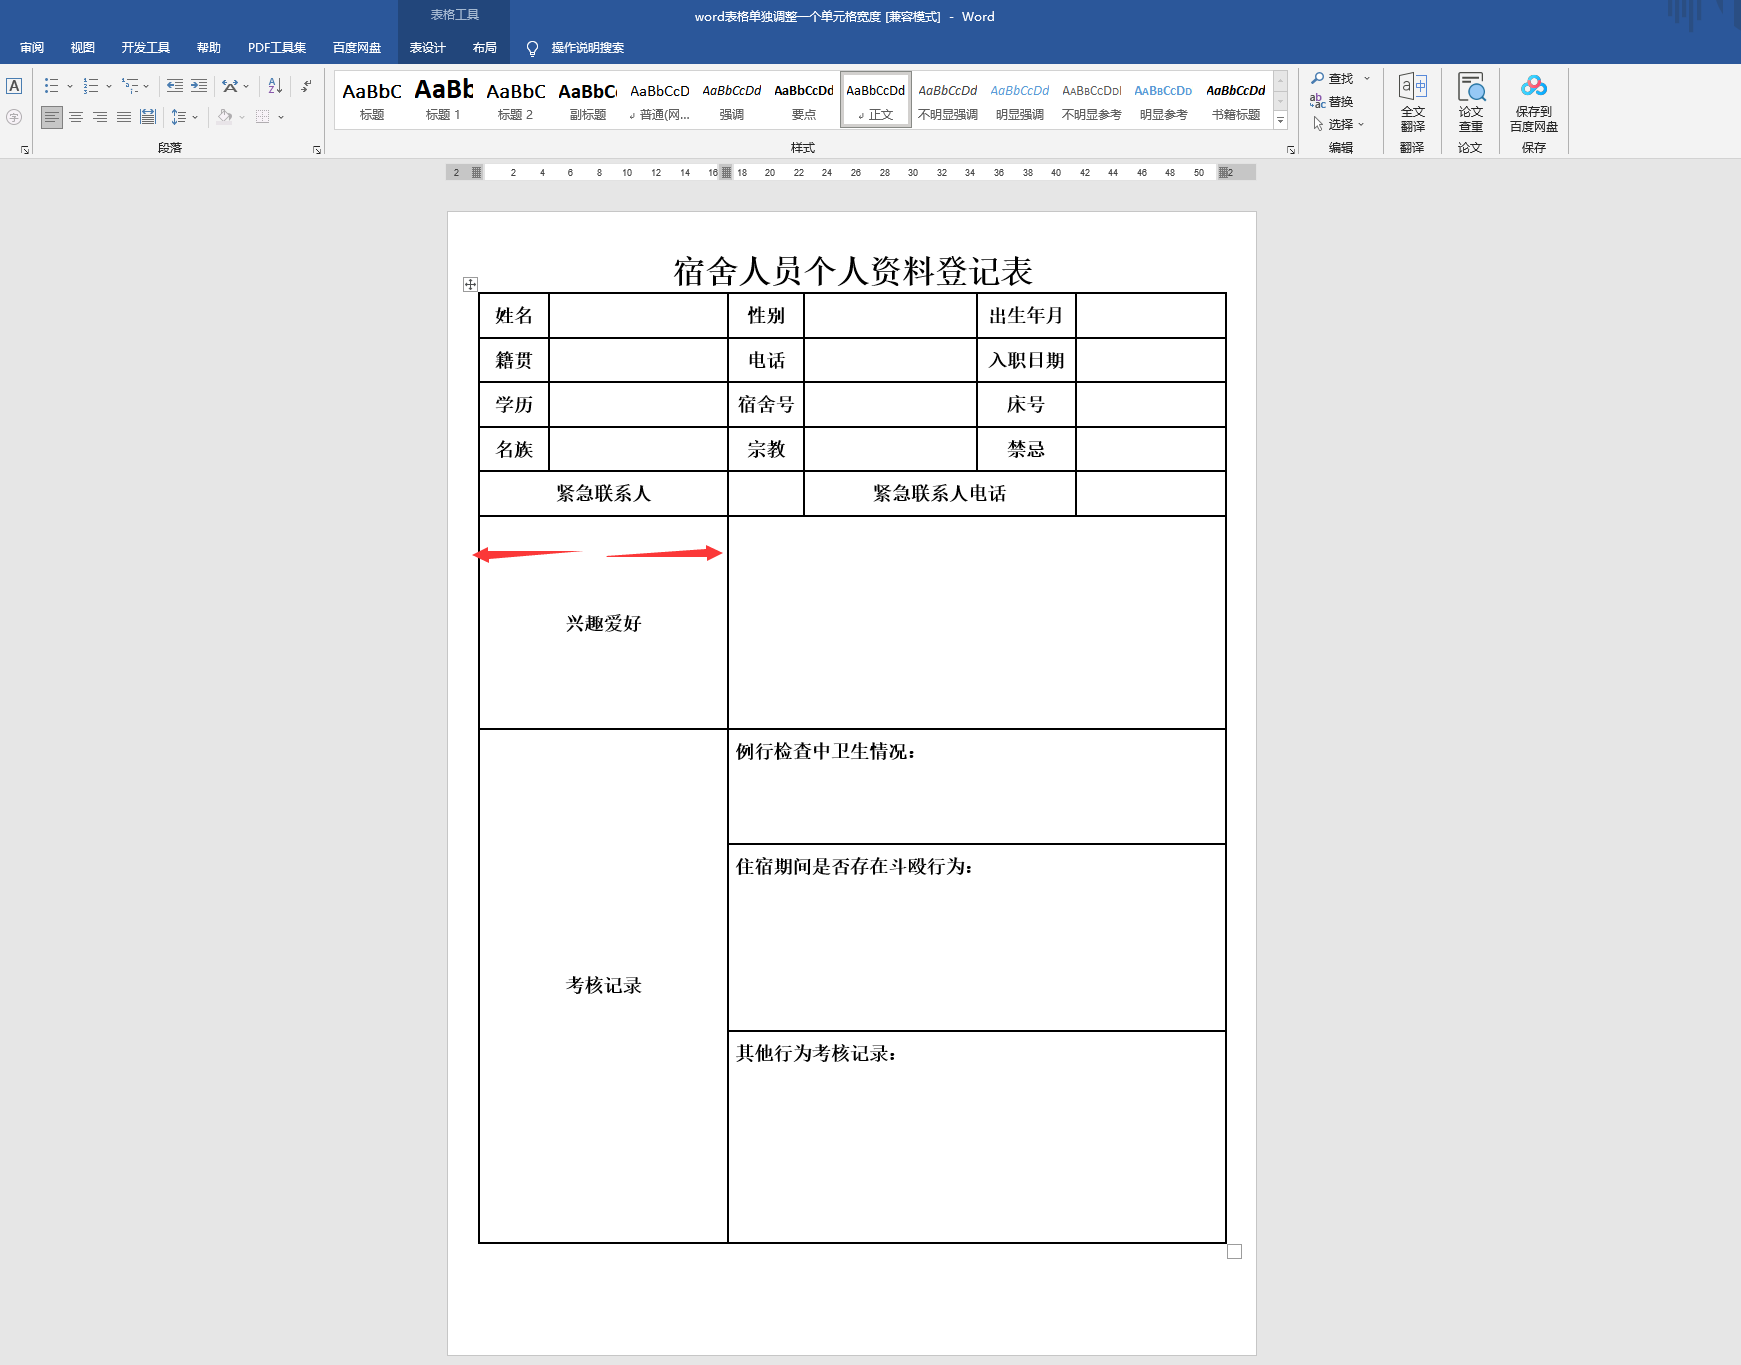
Task: Open the 审阅 tab
Action: (32, 48)
